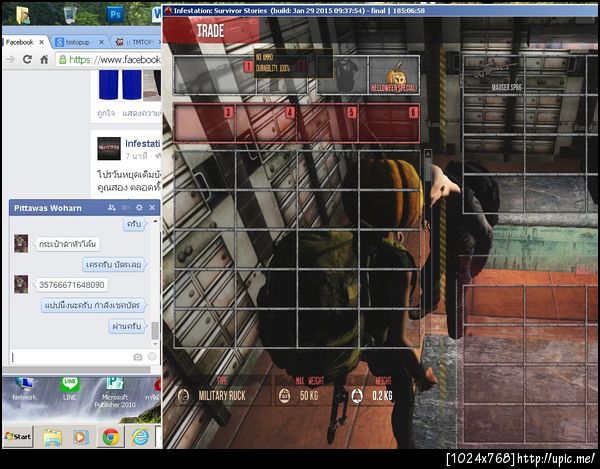
Task: Launch Photoshop from the desktop icon
Action: [115, 15]
